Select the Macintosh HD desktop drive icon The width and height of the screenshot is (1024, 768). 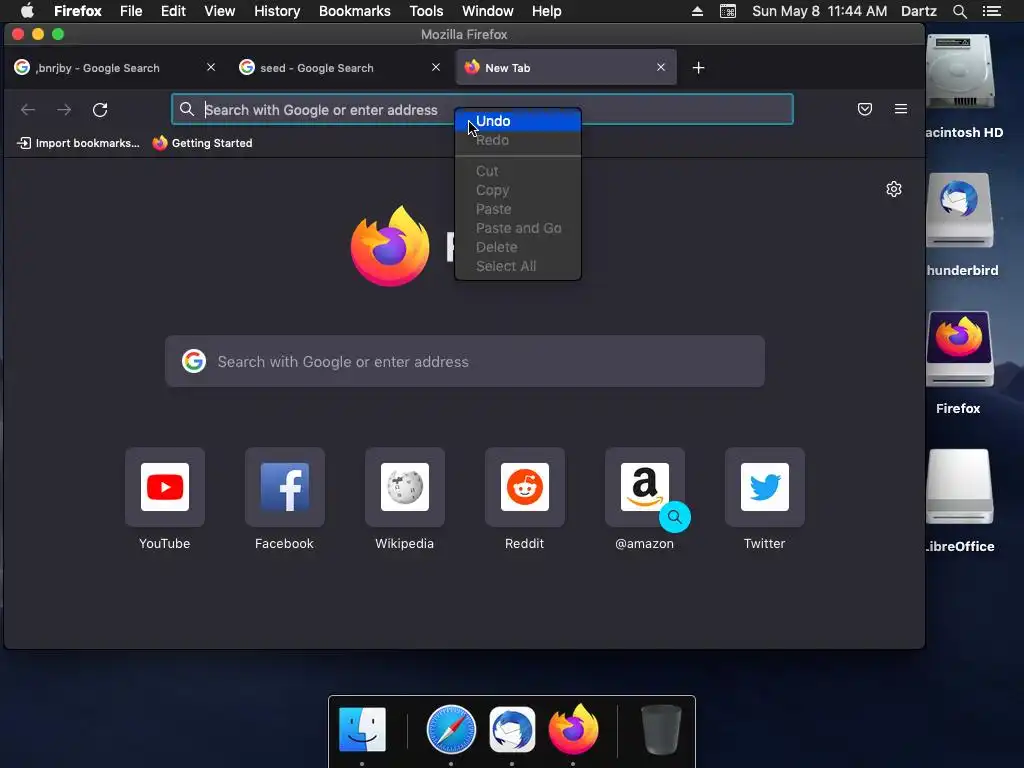click(x=961, y=73)
